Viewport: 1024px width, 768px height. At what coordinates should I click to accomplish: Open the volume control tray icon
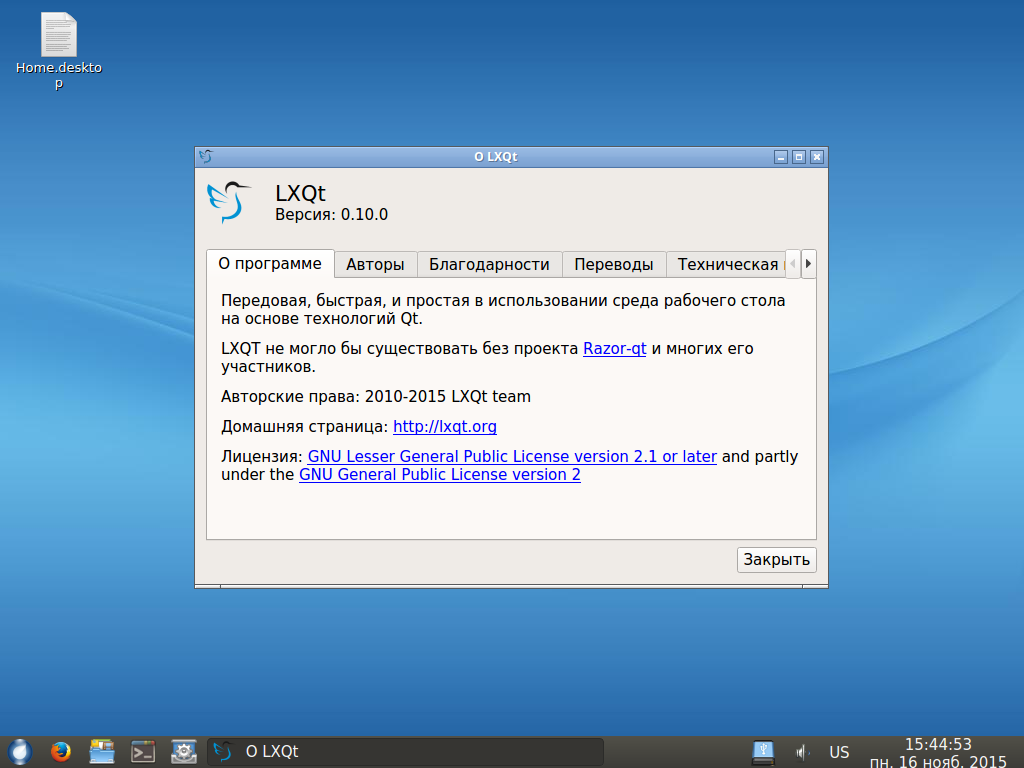tap(802, 753)
